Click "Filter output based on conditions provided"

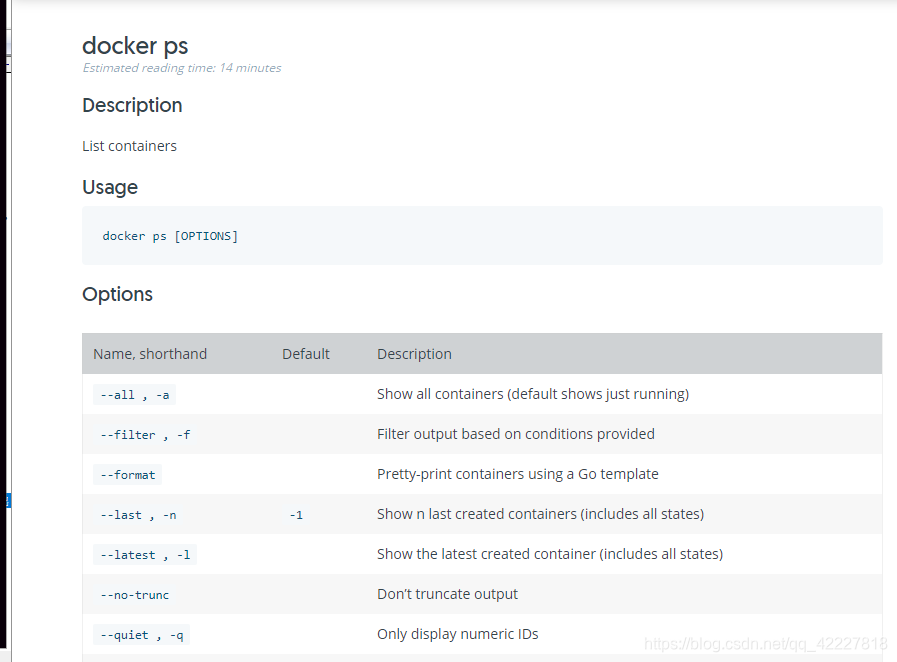click(x=515, y=434)
